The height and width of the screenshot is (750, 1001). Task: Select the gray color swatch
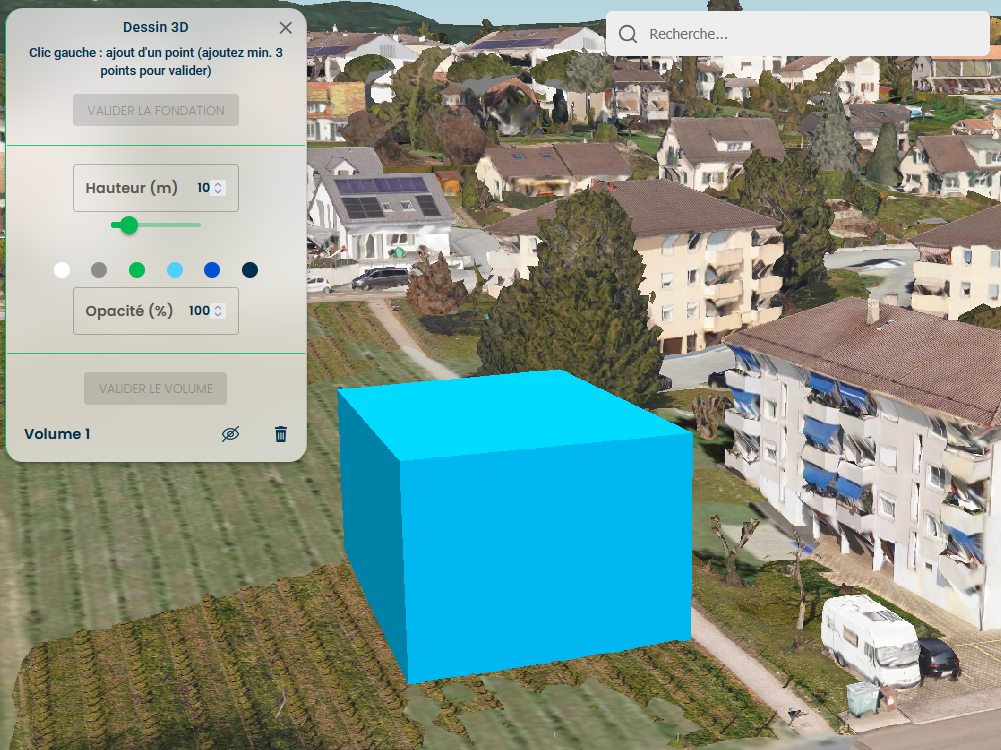click(99, 270)
